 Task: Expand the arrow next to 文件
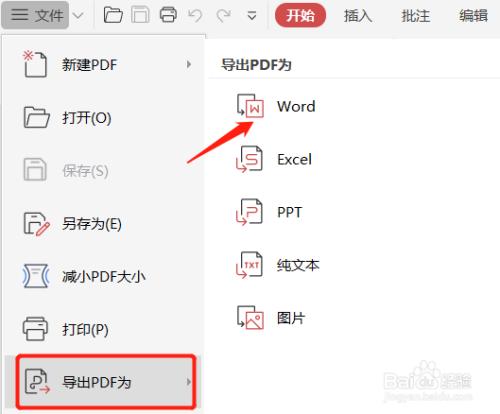pyautogui.click(x=78, y=15)
